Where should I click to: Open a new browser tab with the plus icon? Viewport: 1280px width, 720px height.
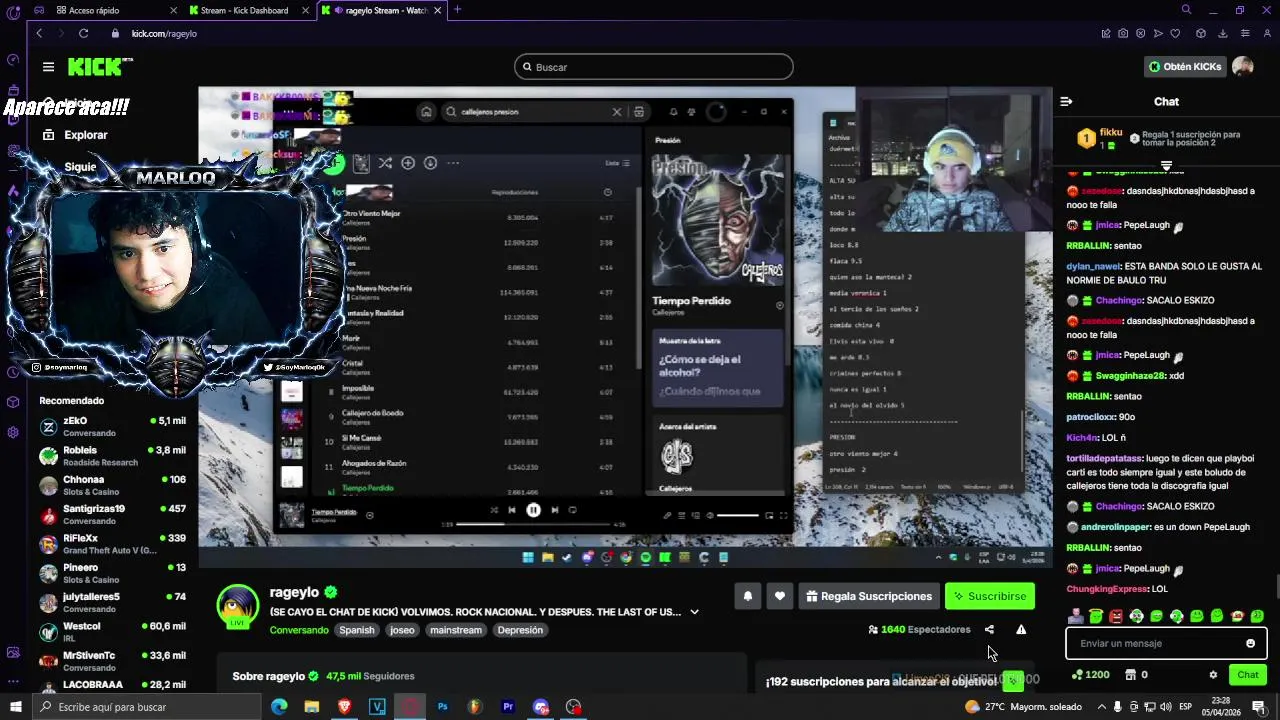coord(457,10)
